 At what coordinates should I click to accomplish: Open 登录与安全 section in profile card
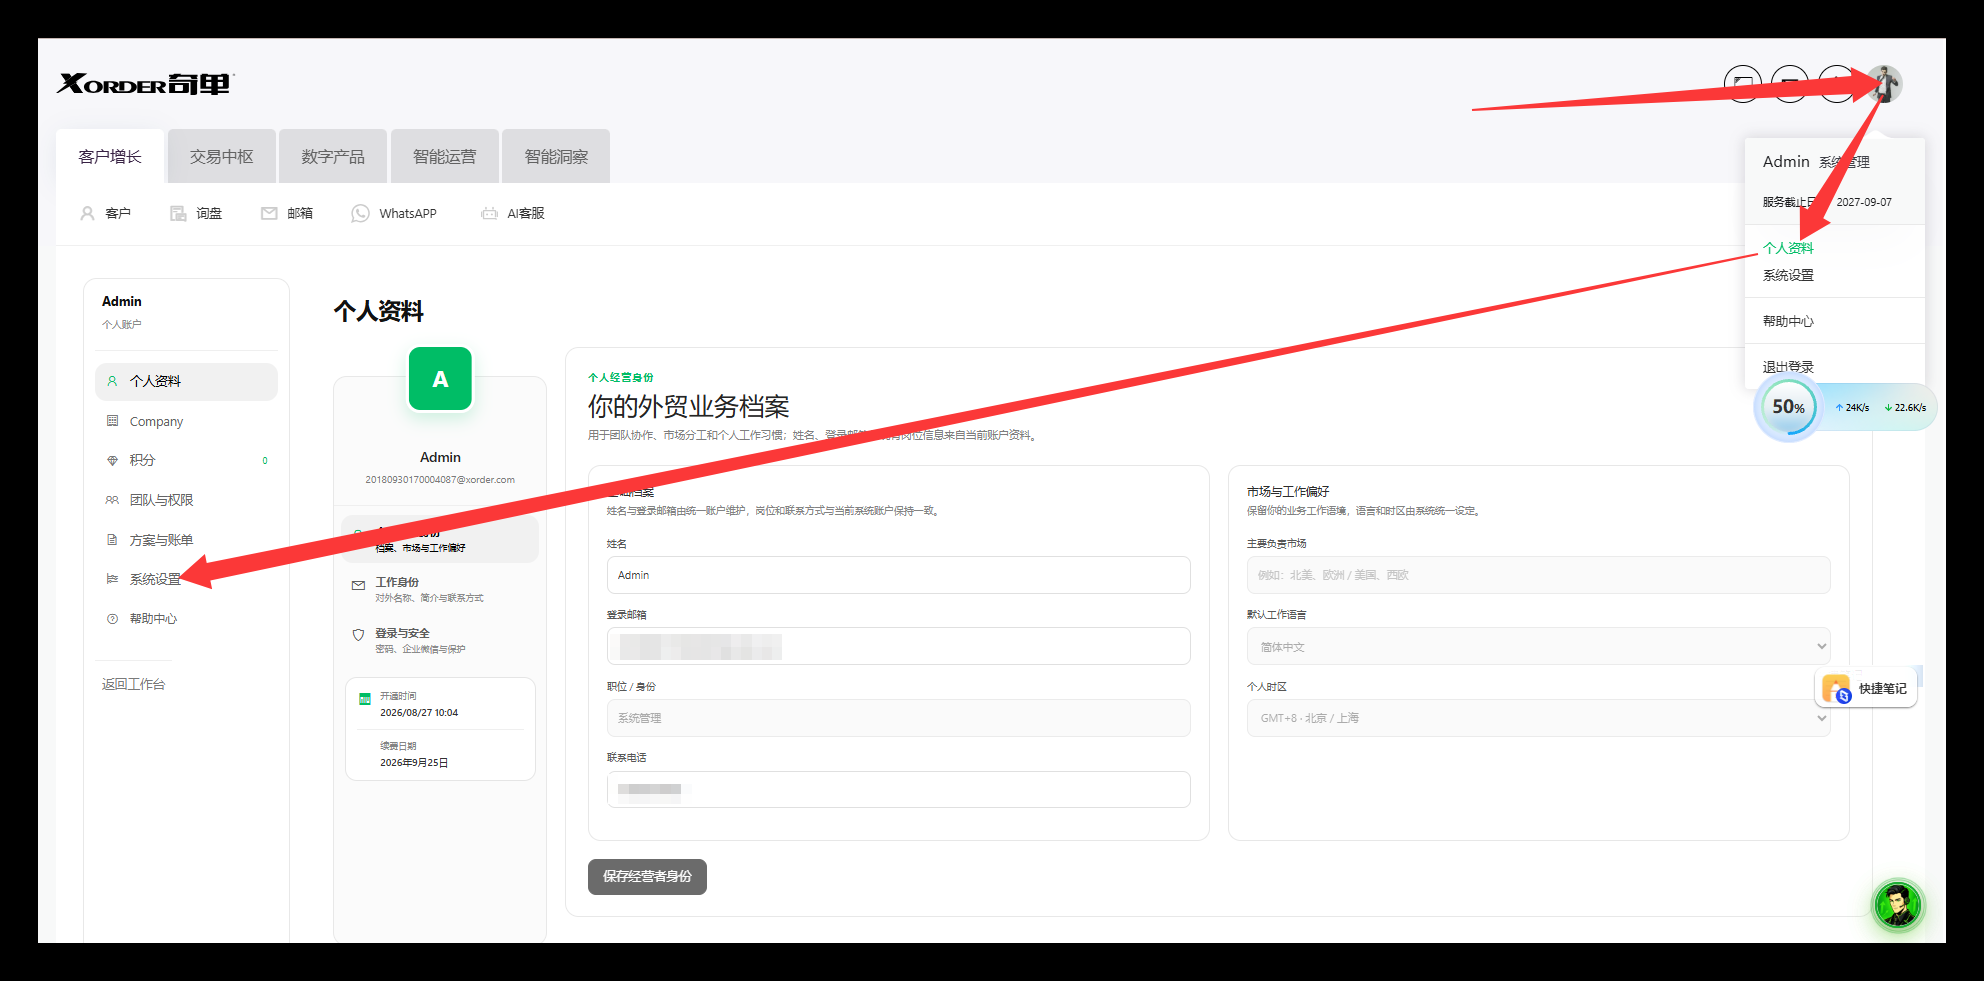(x=440, y=640)
